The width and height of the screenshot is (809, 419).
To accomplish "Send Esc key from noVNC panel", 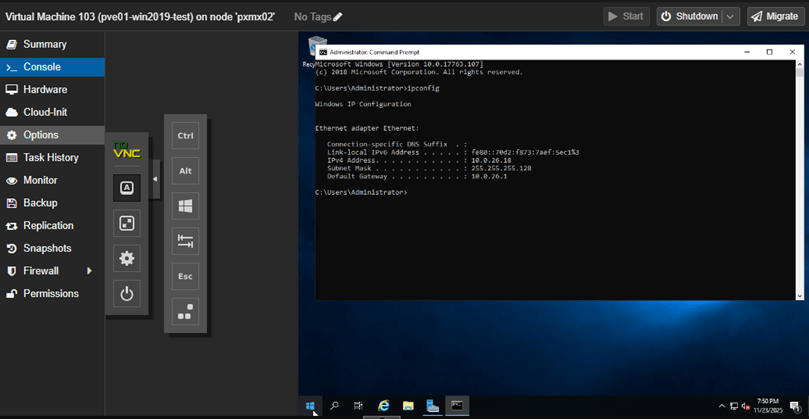I will [x=185, y=276].
